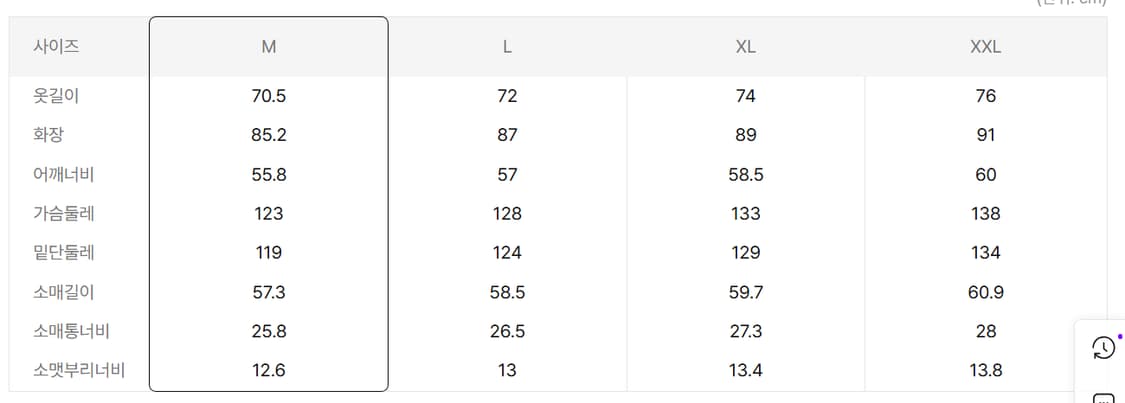The height and width of the screenshot is (403, 1125).
Task: Open the chat bubble icon below history
Action: 1103,398
